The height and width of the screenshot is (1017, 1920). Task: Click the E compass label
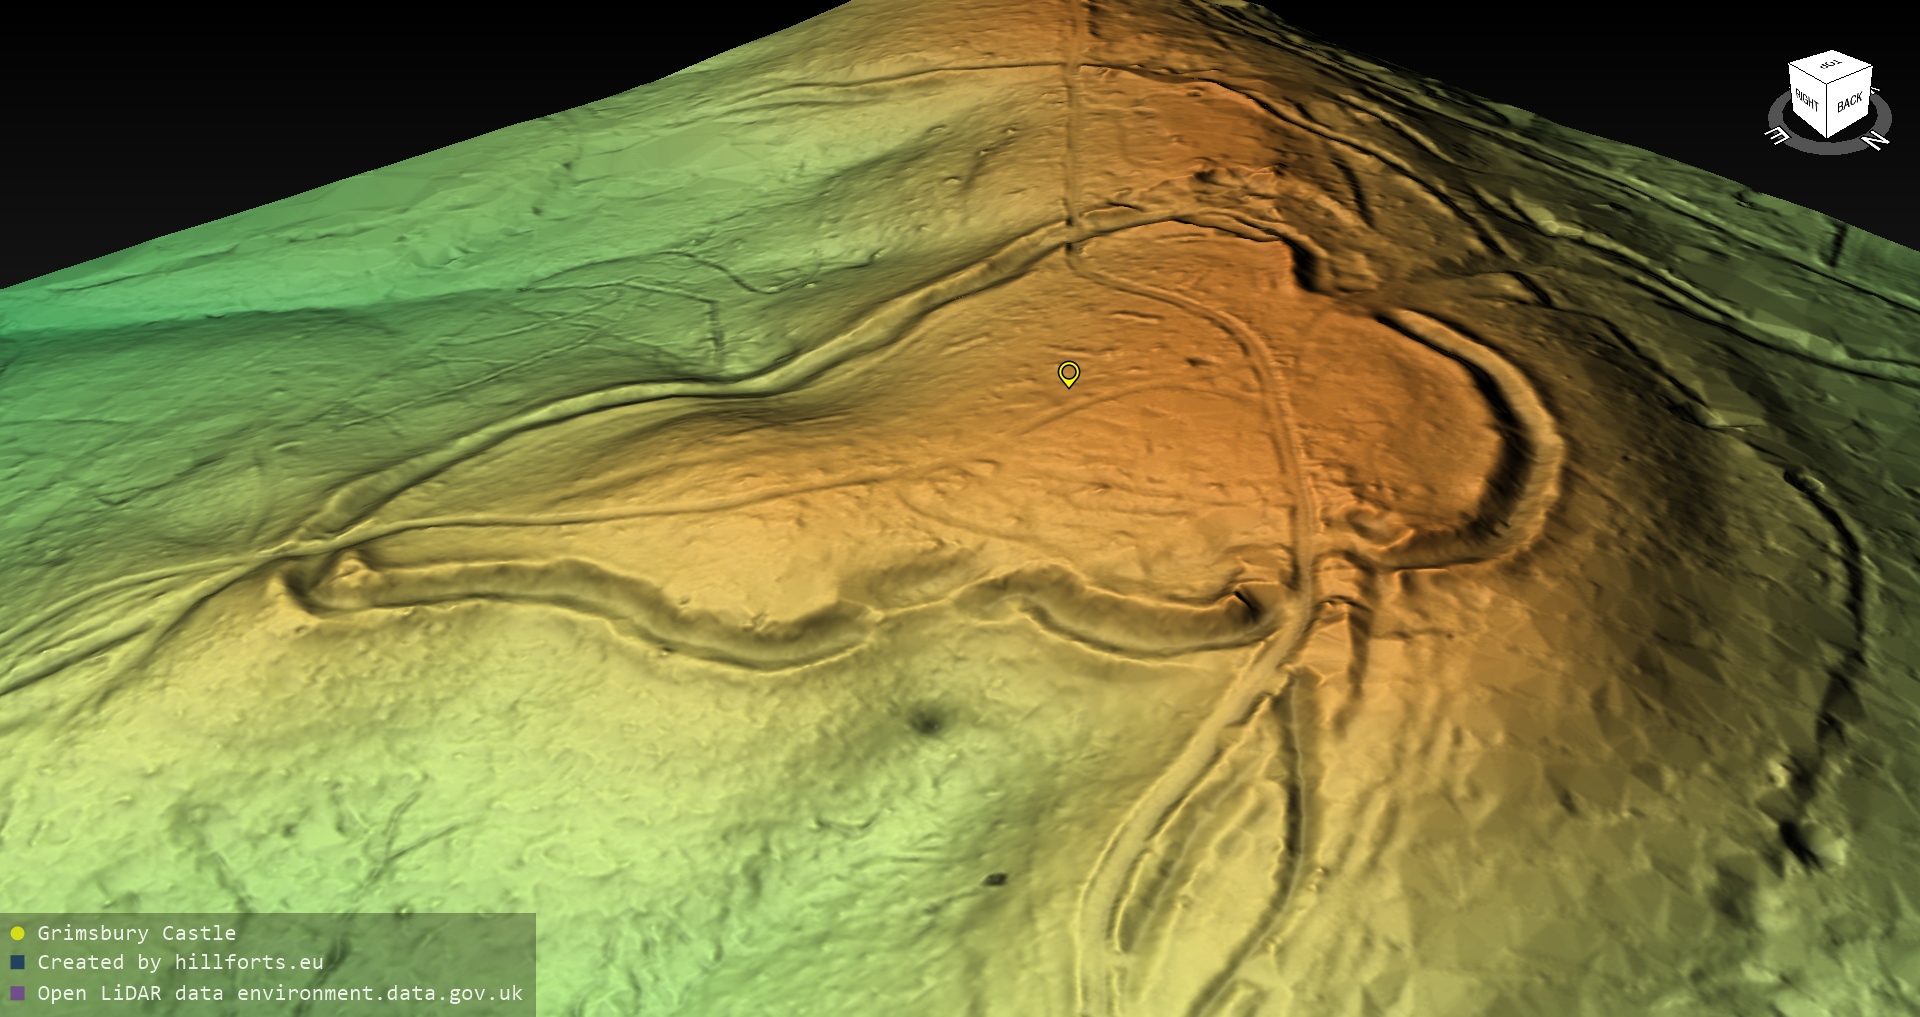click(1777, 134)
